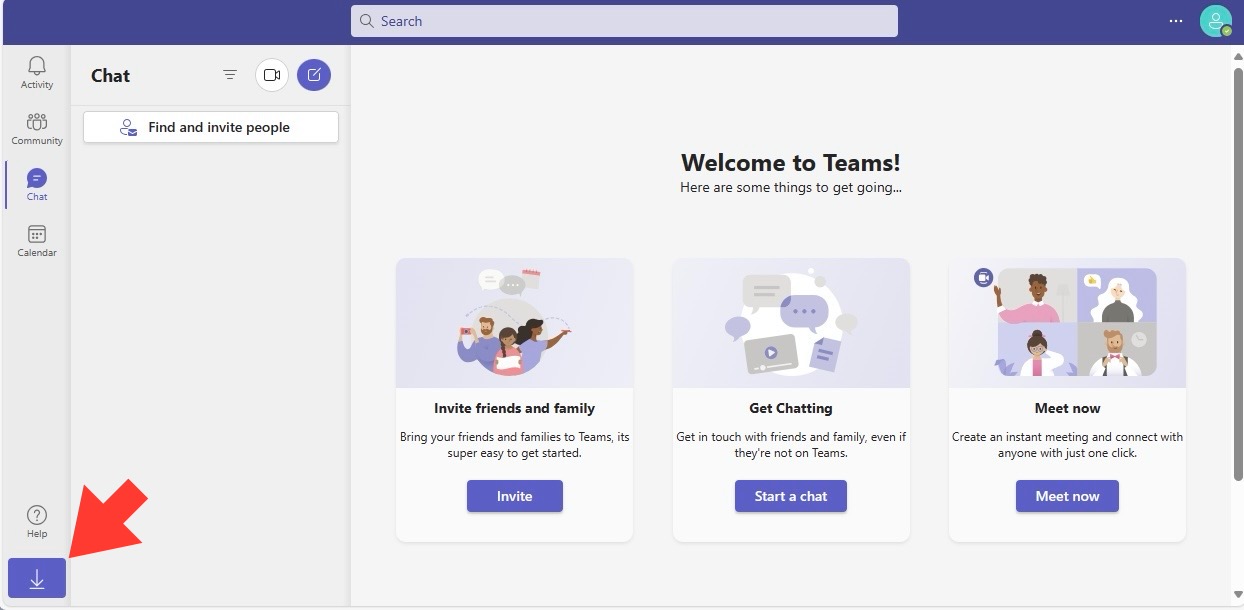
Task: Click the Invite friends and family illustration
Action: tap(514, 323)
